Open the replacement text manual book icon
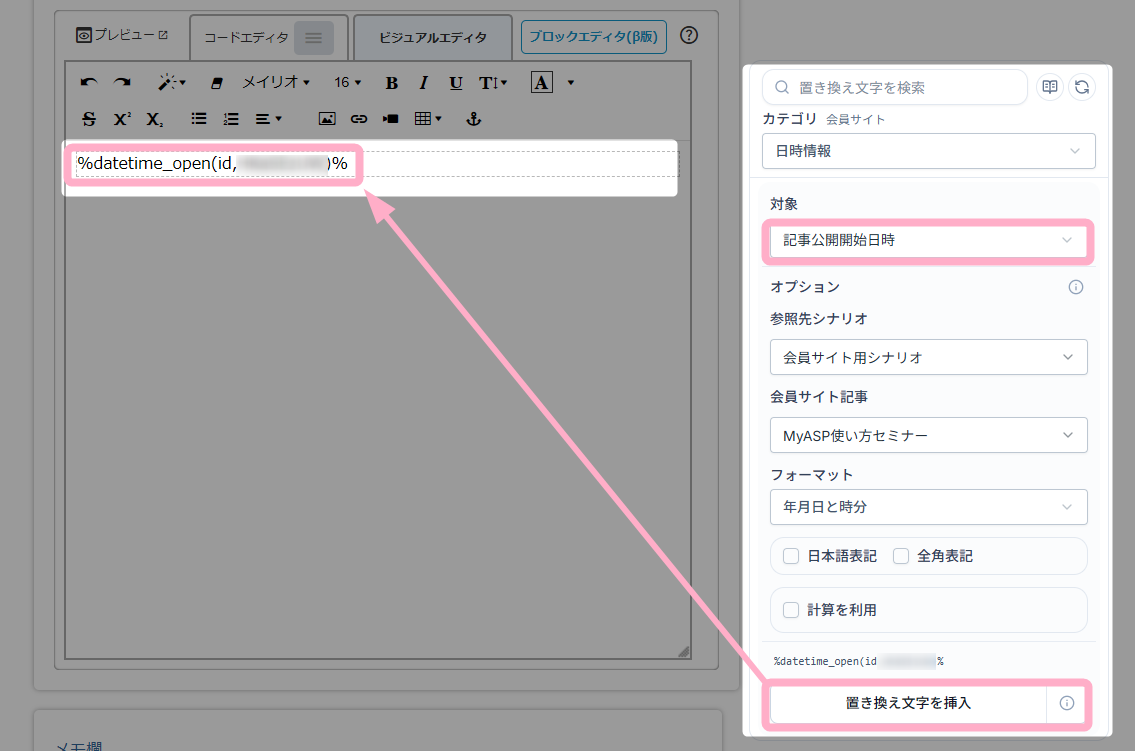Viewport: 1135px width, 751px height. click(1050, 87)
